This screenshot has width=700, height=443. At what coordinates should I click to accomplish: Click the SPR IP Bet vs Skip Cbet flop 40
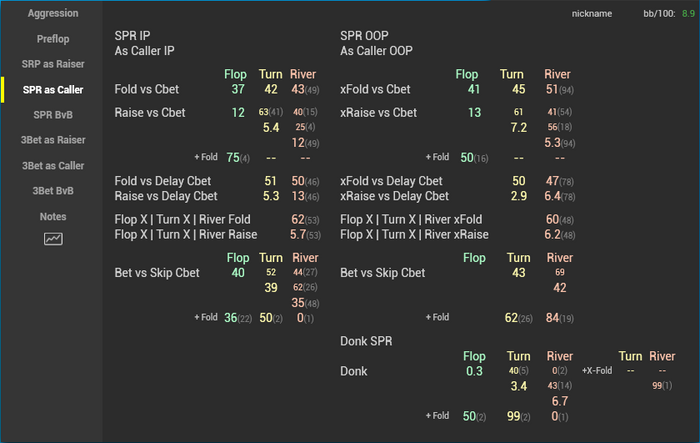coord(238,272)
